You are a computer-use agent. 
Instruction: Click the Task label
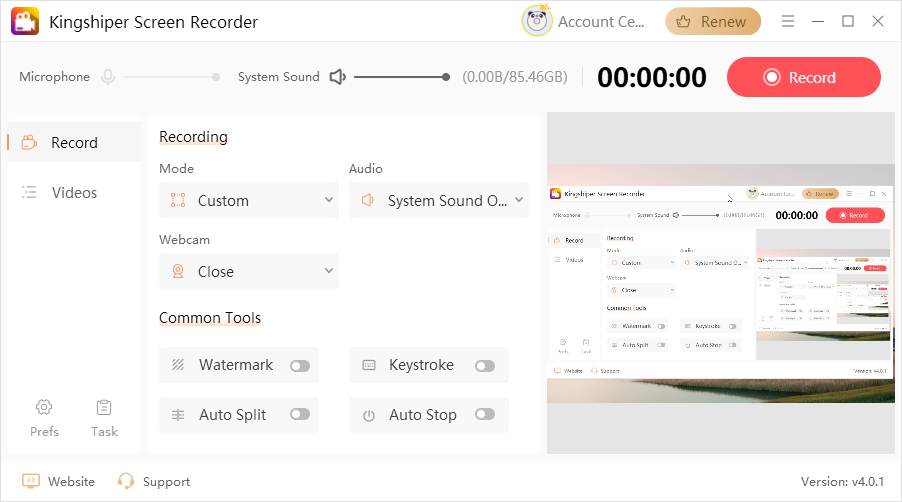(x=104, y=431)
